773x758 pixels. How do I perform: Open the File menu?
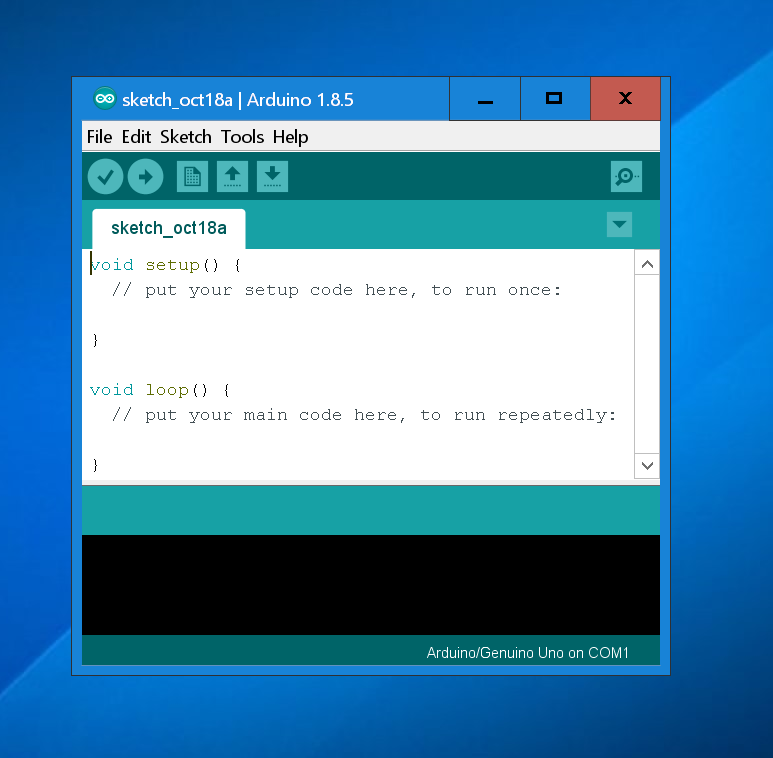(x=99, y=137)
